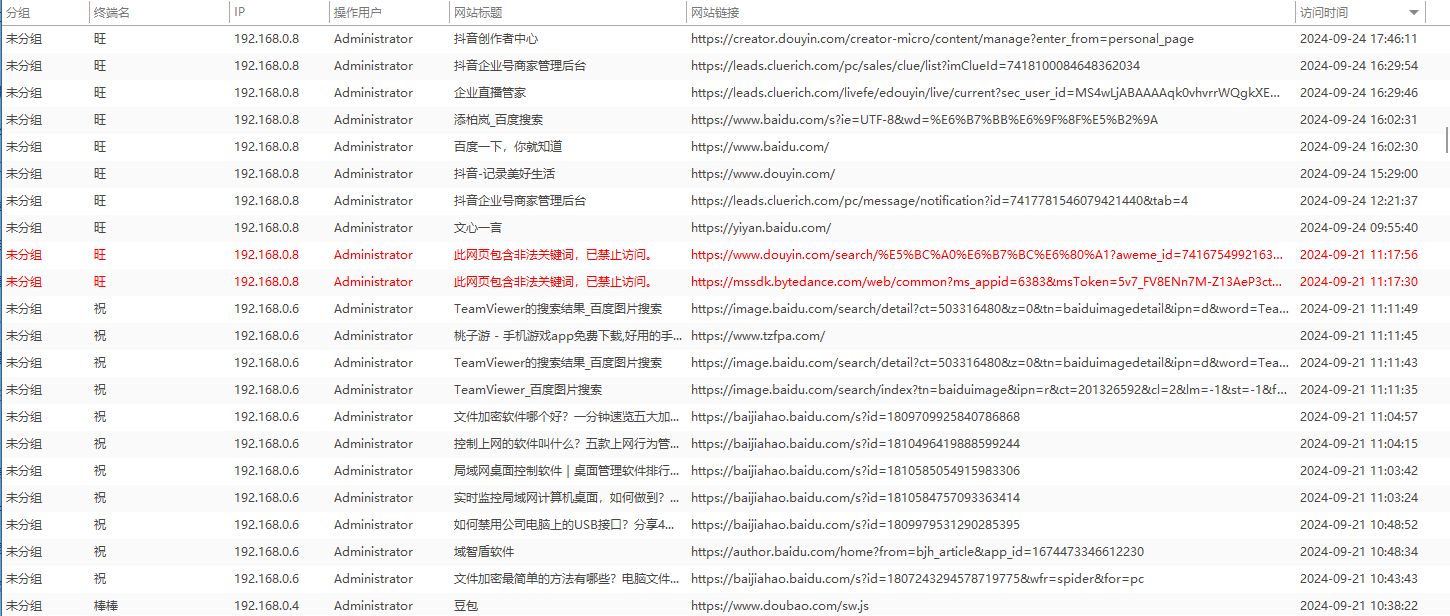
Task: Select the IP cell 192.168.0.4
Action: coord(266,606)
